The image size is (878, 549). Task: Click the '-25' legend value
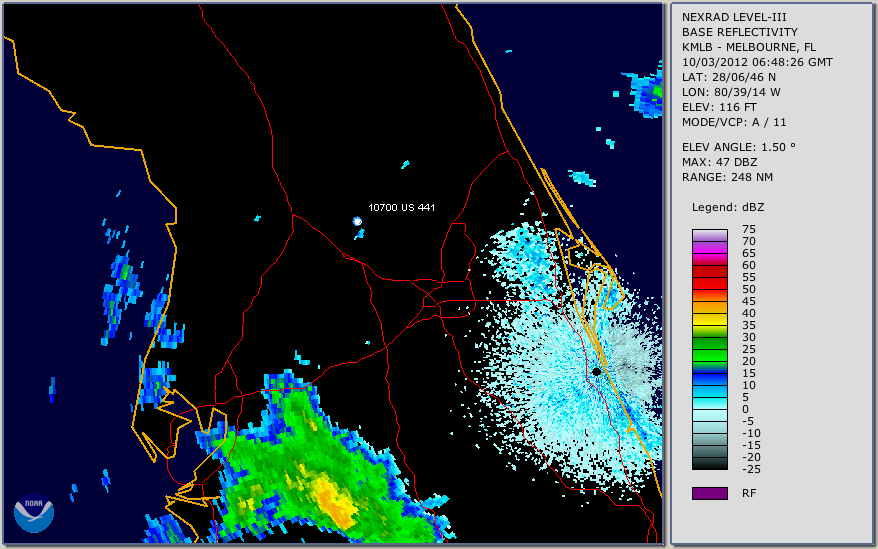point(751,469)
